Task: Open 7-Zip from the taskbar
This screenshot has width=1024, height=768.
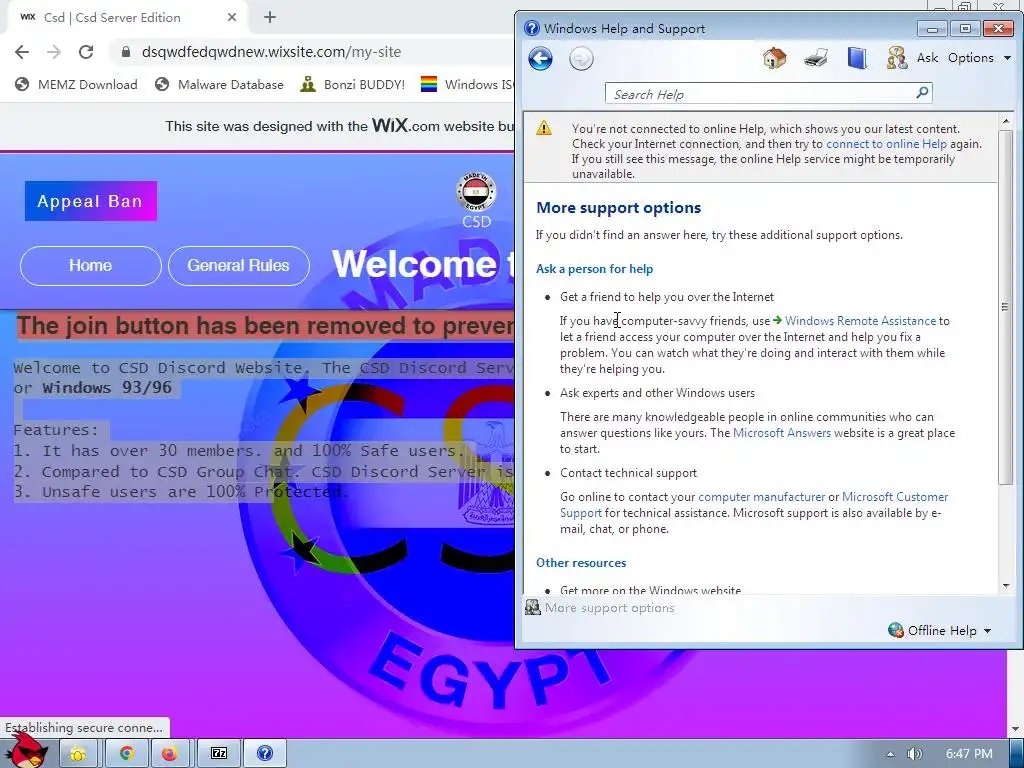Action: pyautogui.click(x=219, y=754)
